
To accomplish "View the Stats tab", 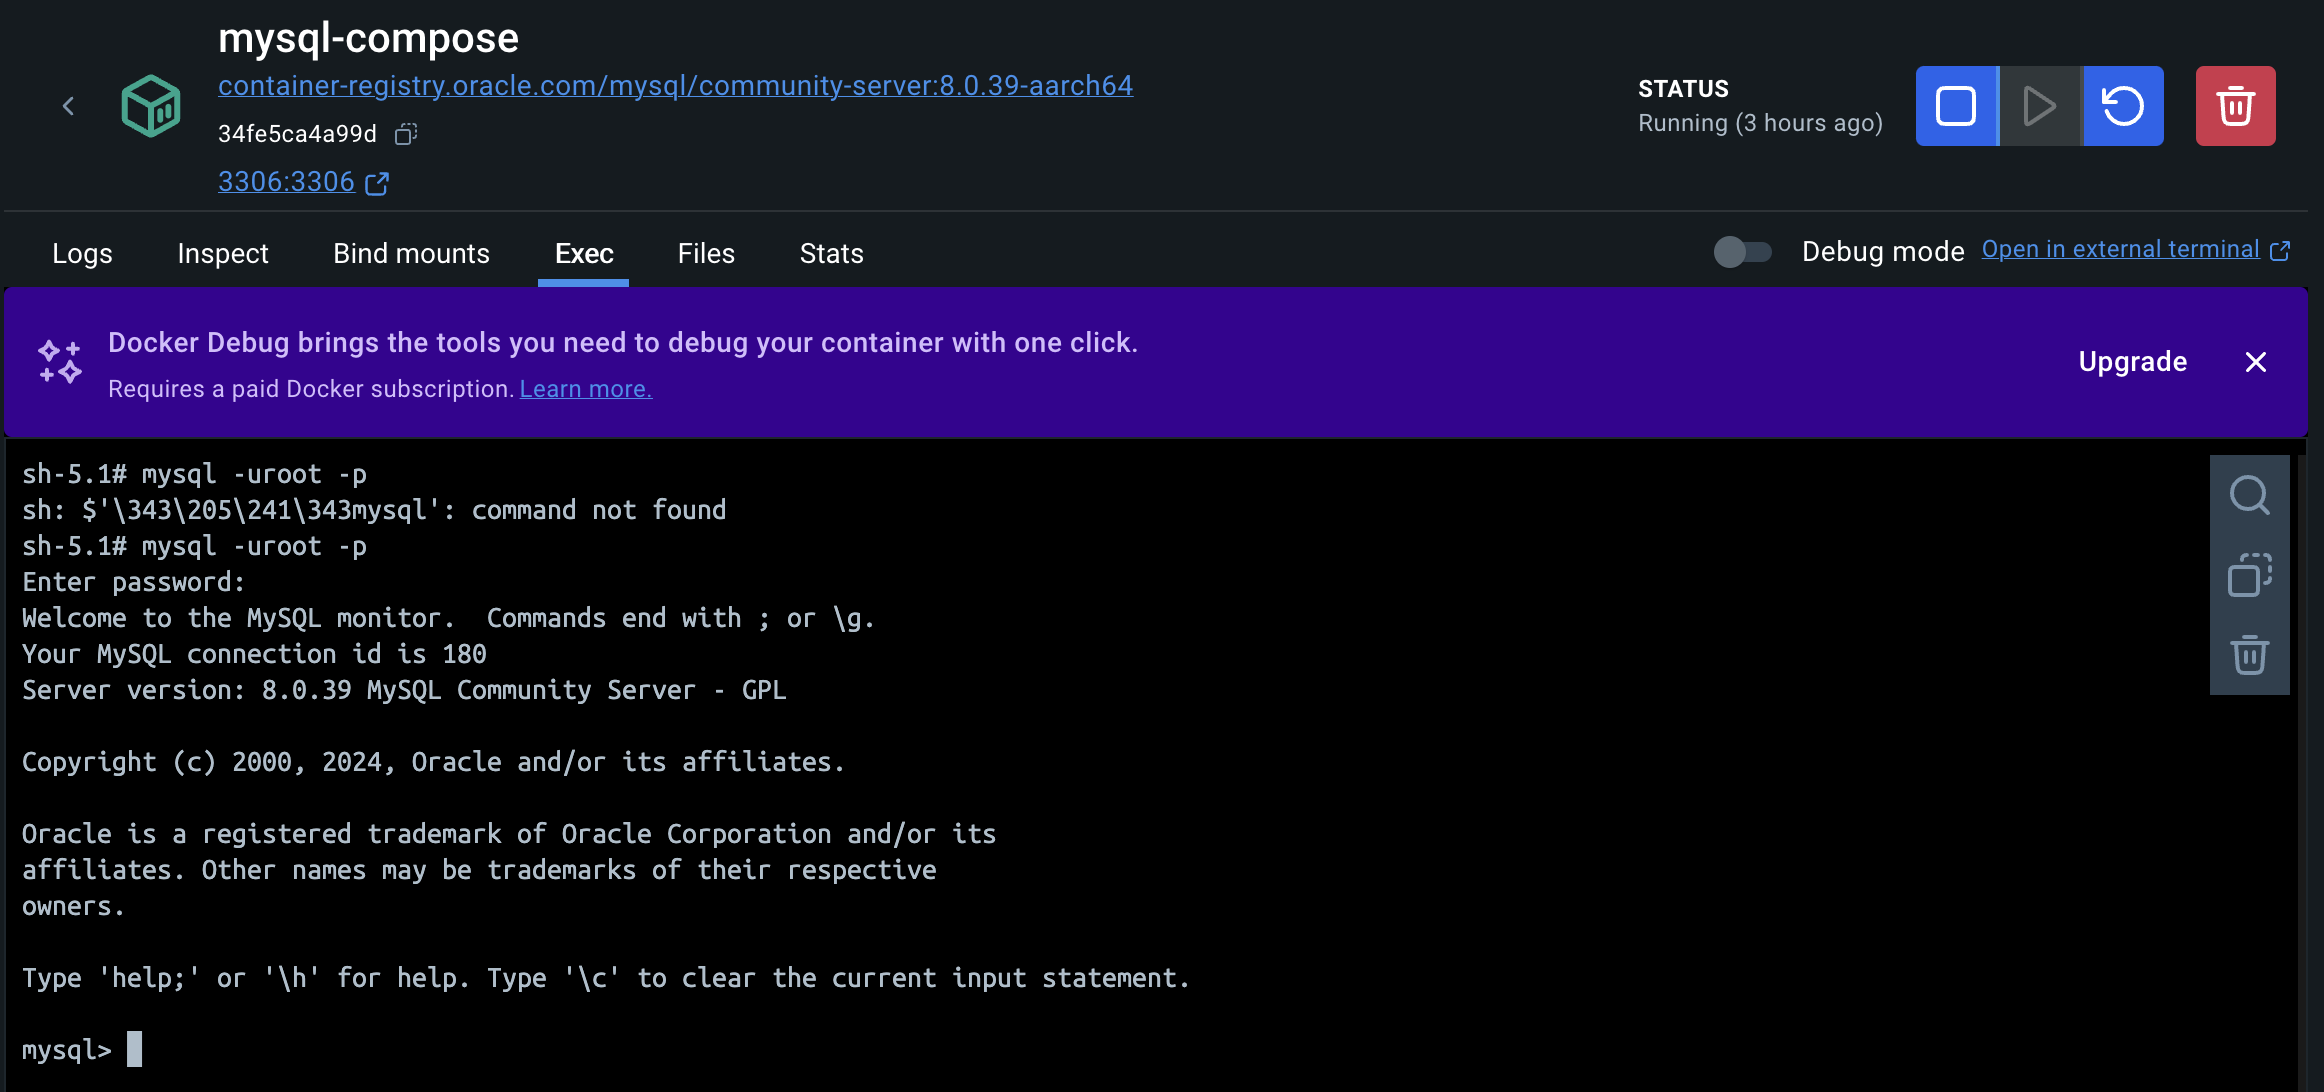I will 831,254.
